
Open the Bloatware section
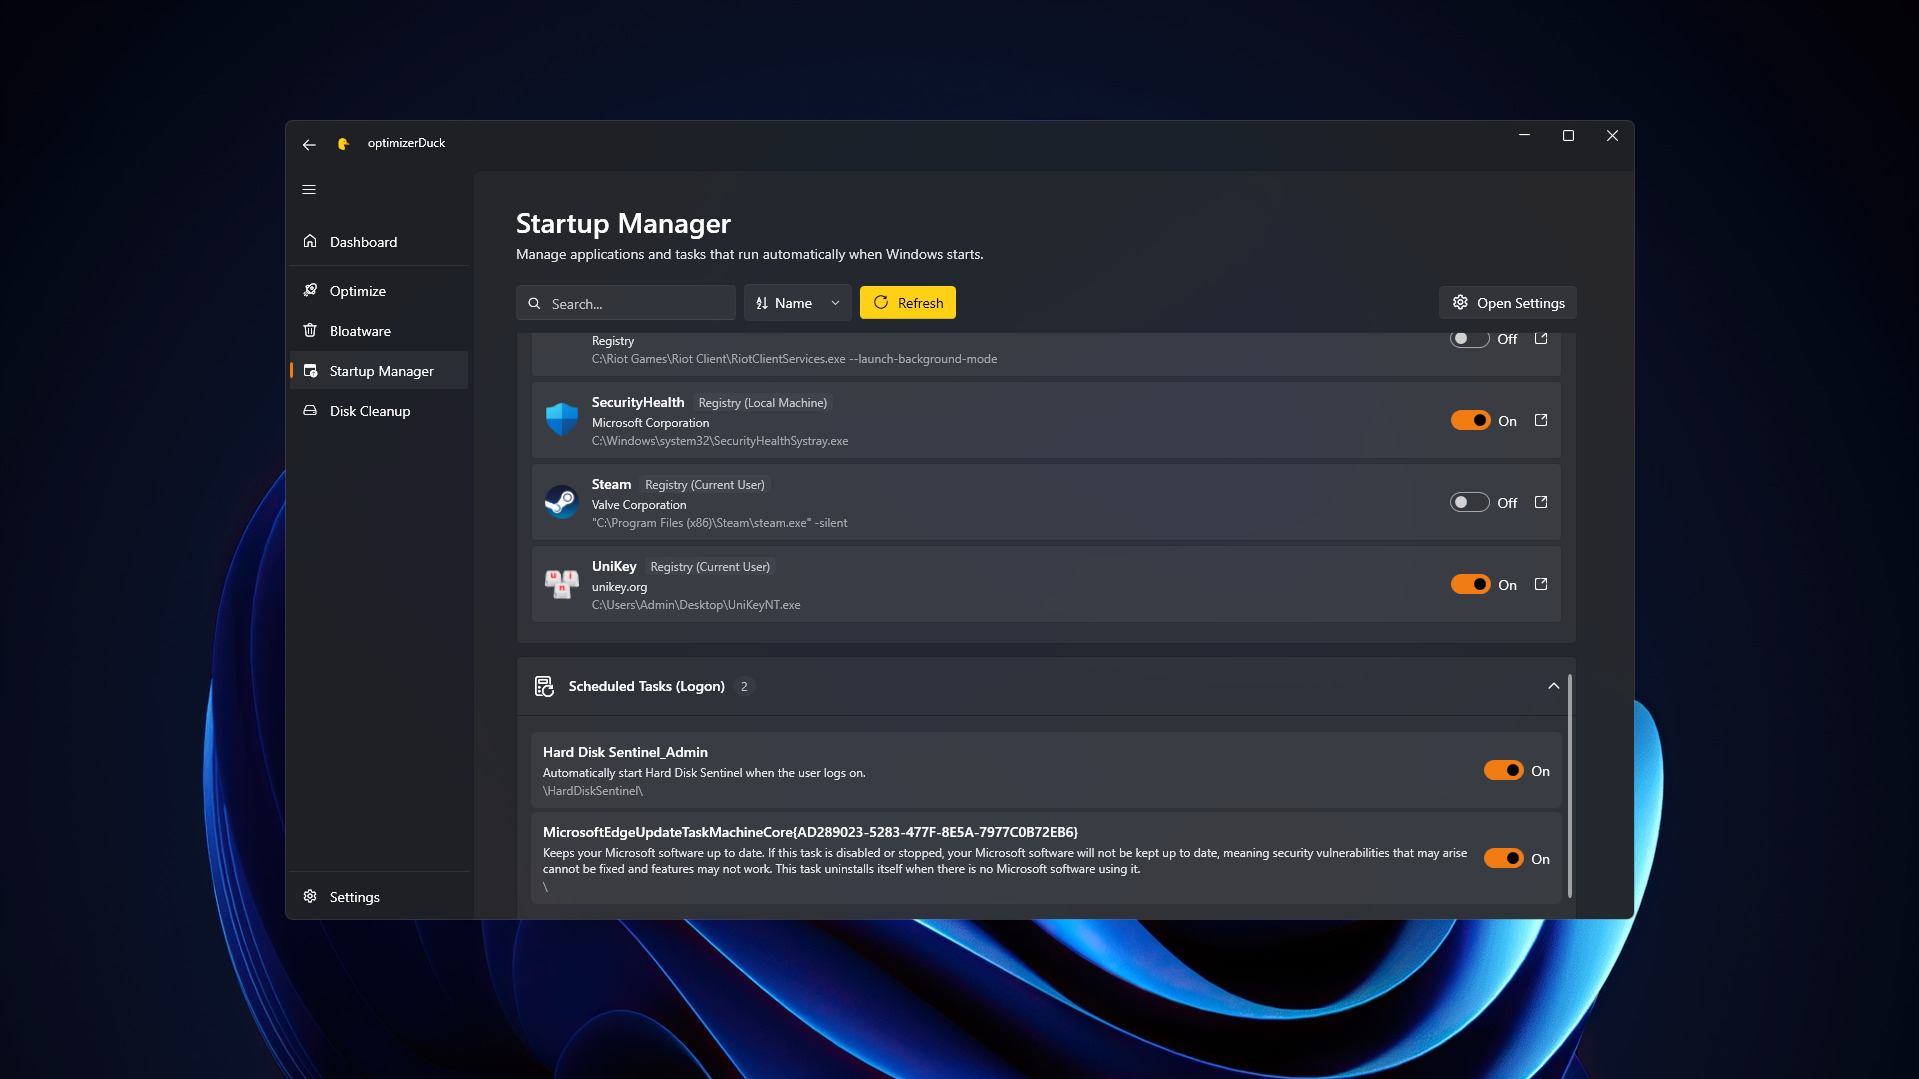[360, 331]
